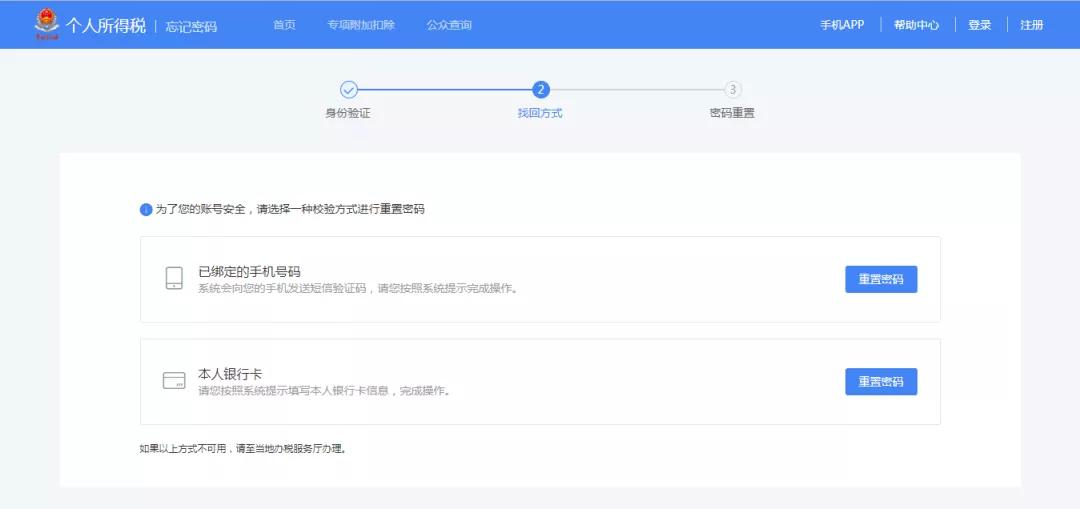Click the step 2 numbered circle
This screenshot has width=1080, height=509.
pyautogui.click(x=541, y=90)
